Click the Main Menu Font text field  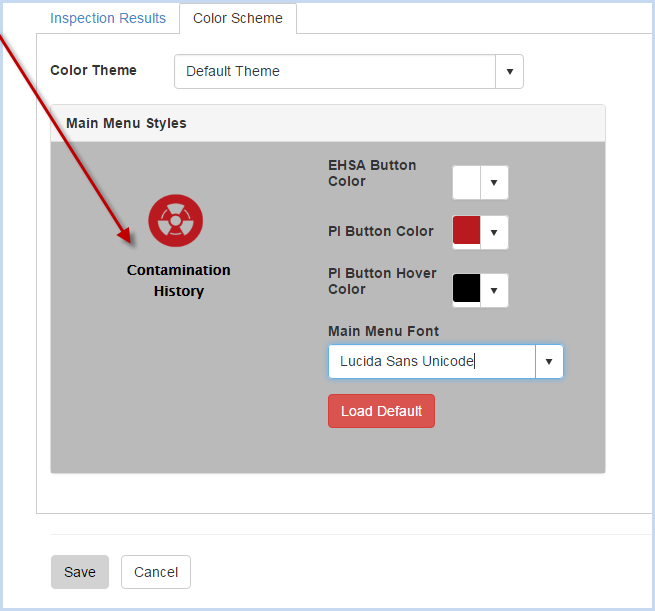pyautogui.click(x=432, y=361)
